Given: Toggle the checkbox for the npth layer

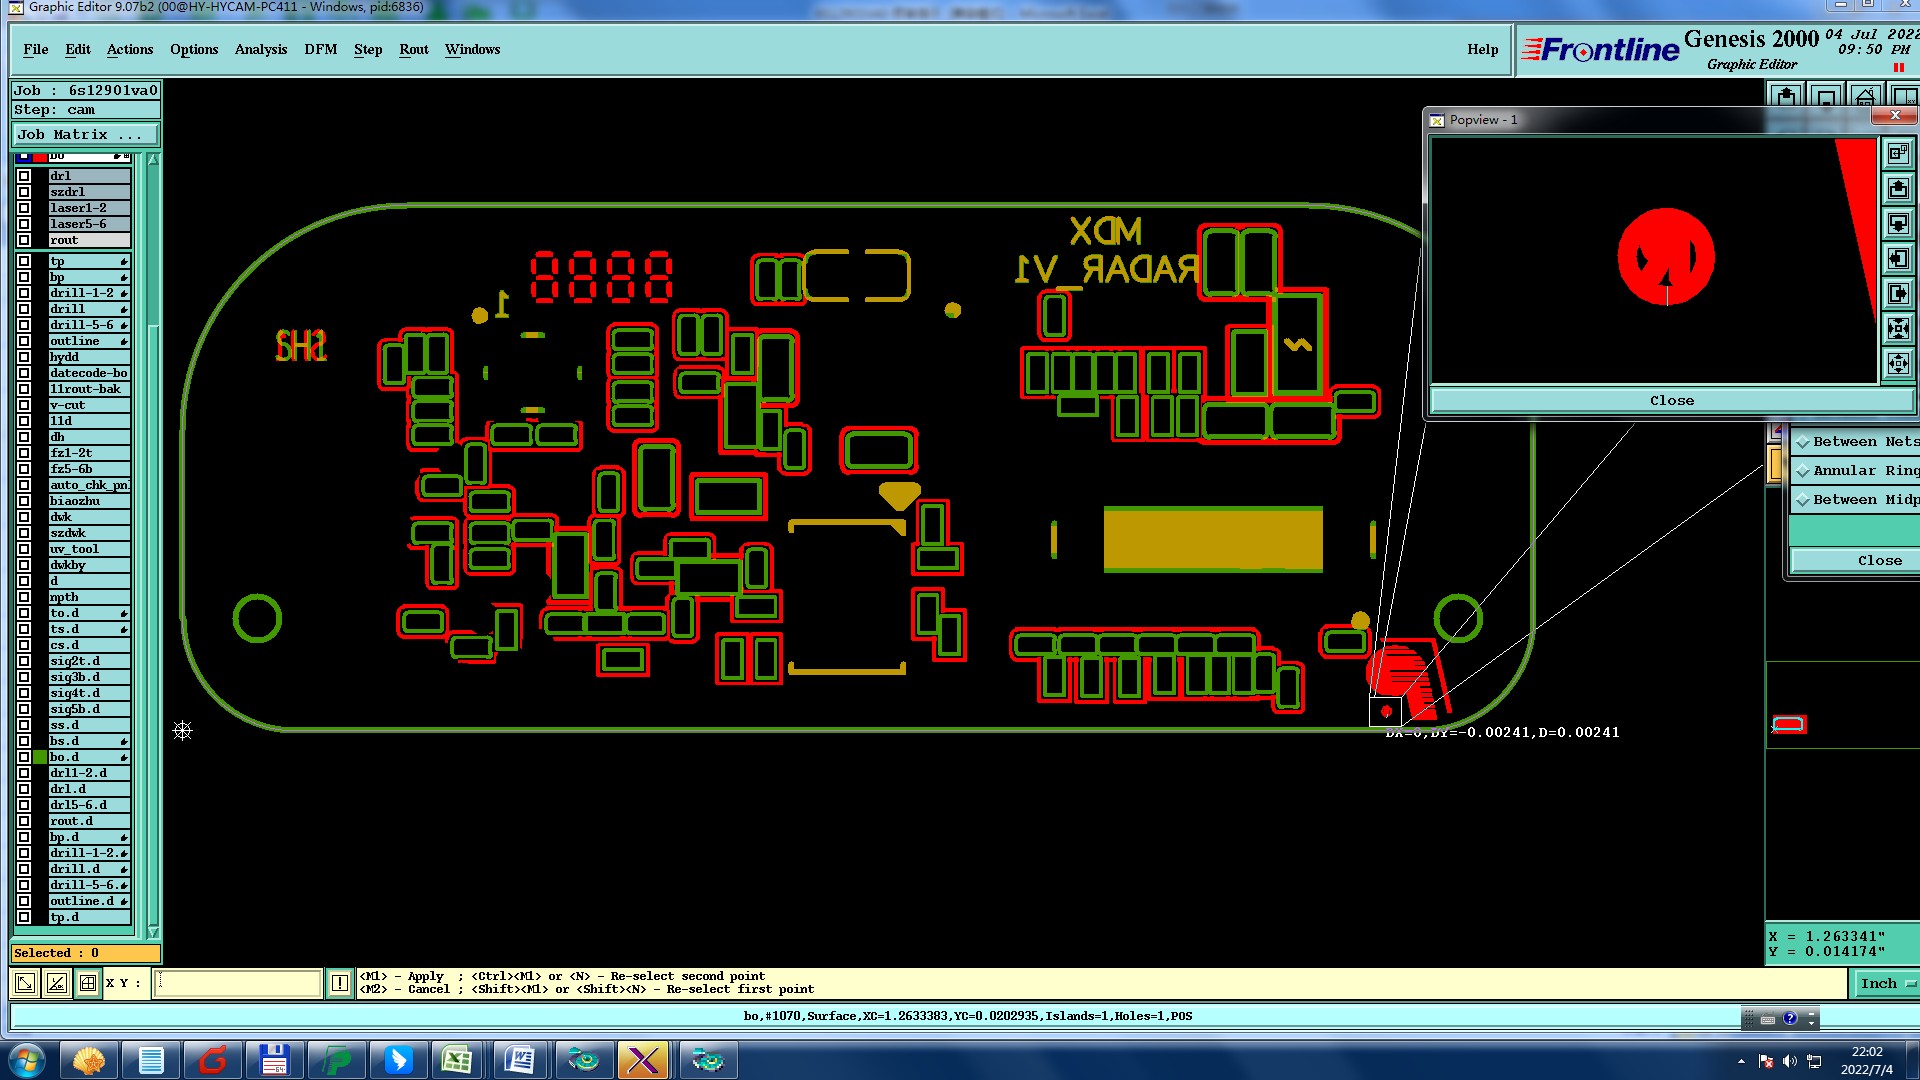Looking at the screenshot, I should tap(24, 597).
